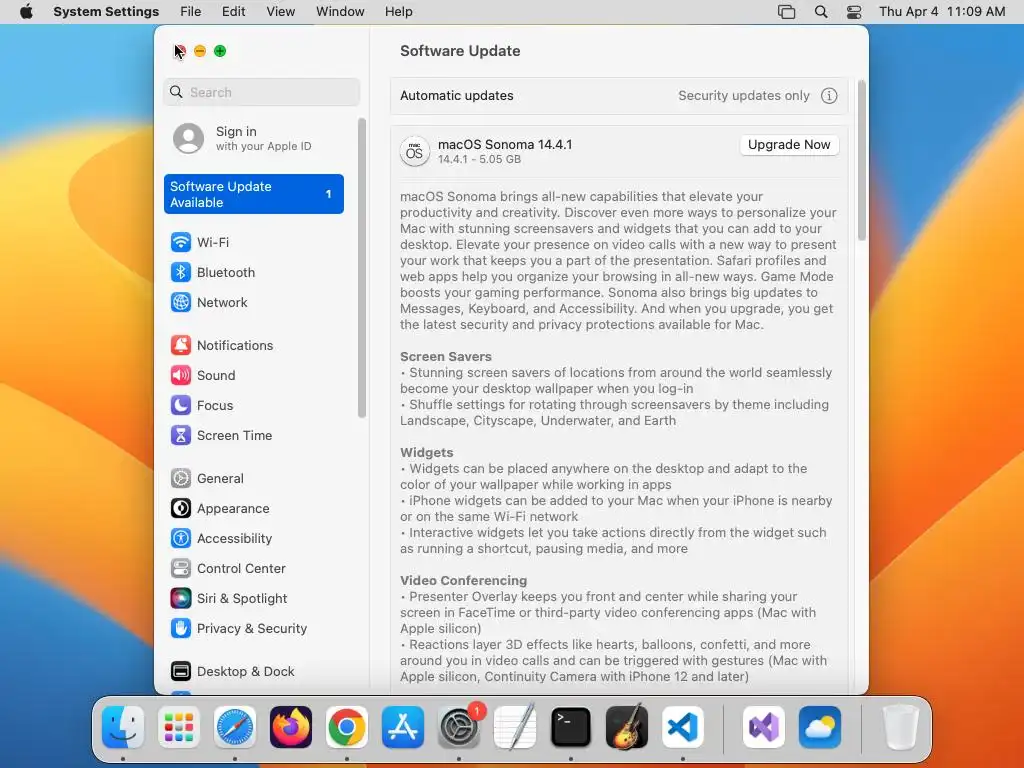This screenshot has height=768, width=1024.
Task: Open App Store from the Dock
Action: click(x=403, y=727)
